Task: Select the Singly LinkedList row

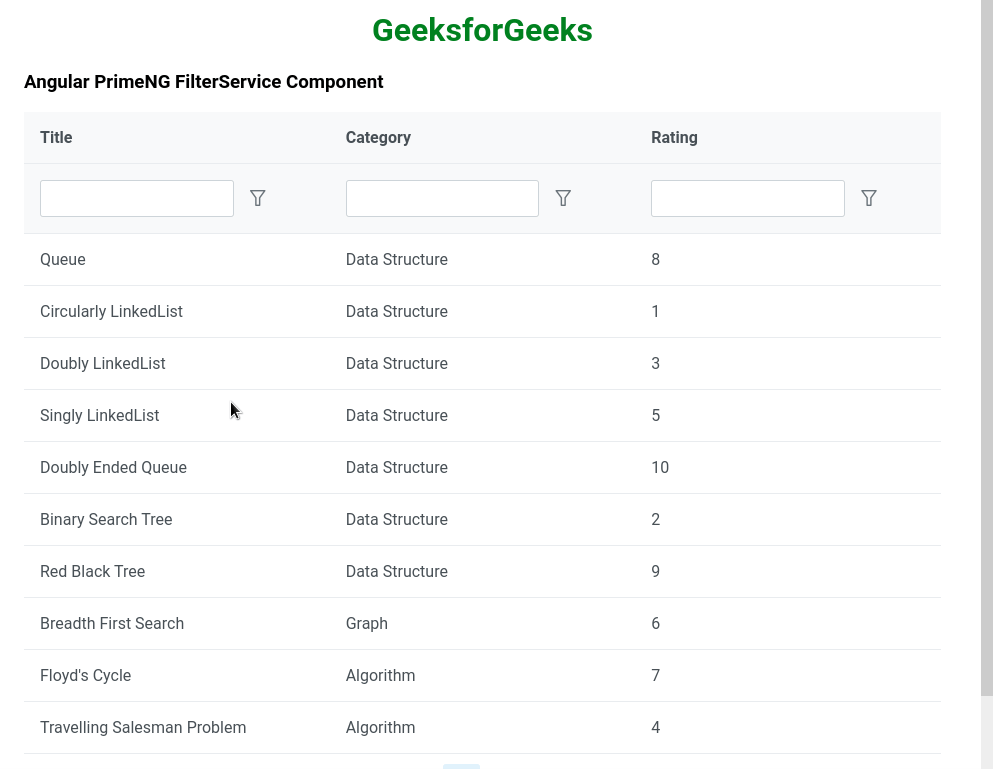Action: point(99,415)
